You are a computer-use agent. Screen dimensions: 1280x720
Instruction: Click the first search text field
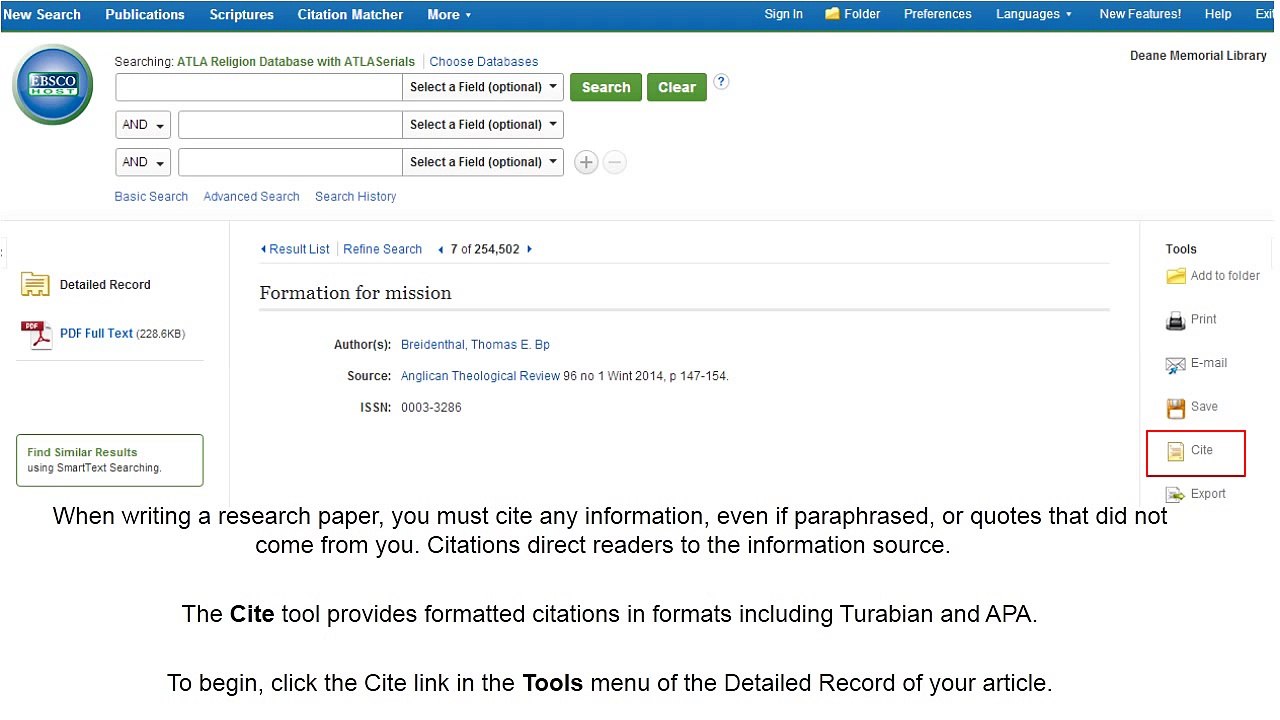pyautogui.click(x=259, y=87)
